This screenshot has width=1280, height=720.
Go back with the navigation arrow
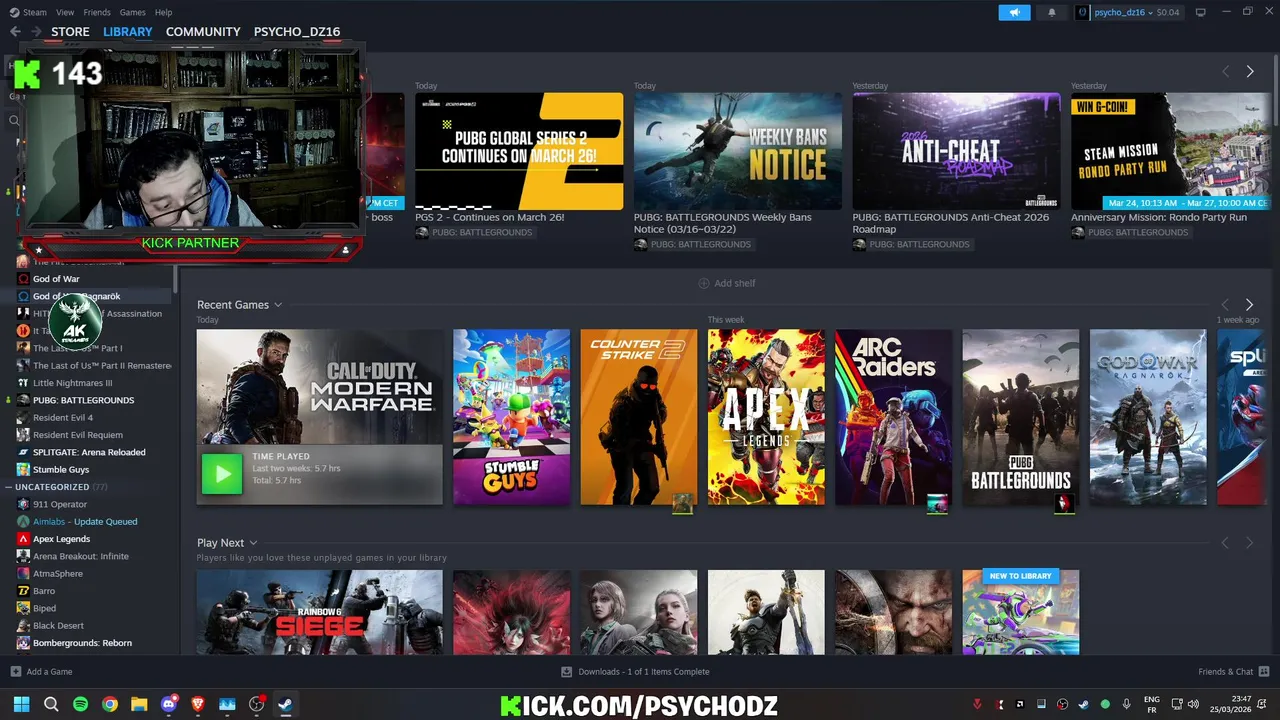[15, 32]
